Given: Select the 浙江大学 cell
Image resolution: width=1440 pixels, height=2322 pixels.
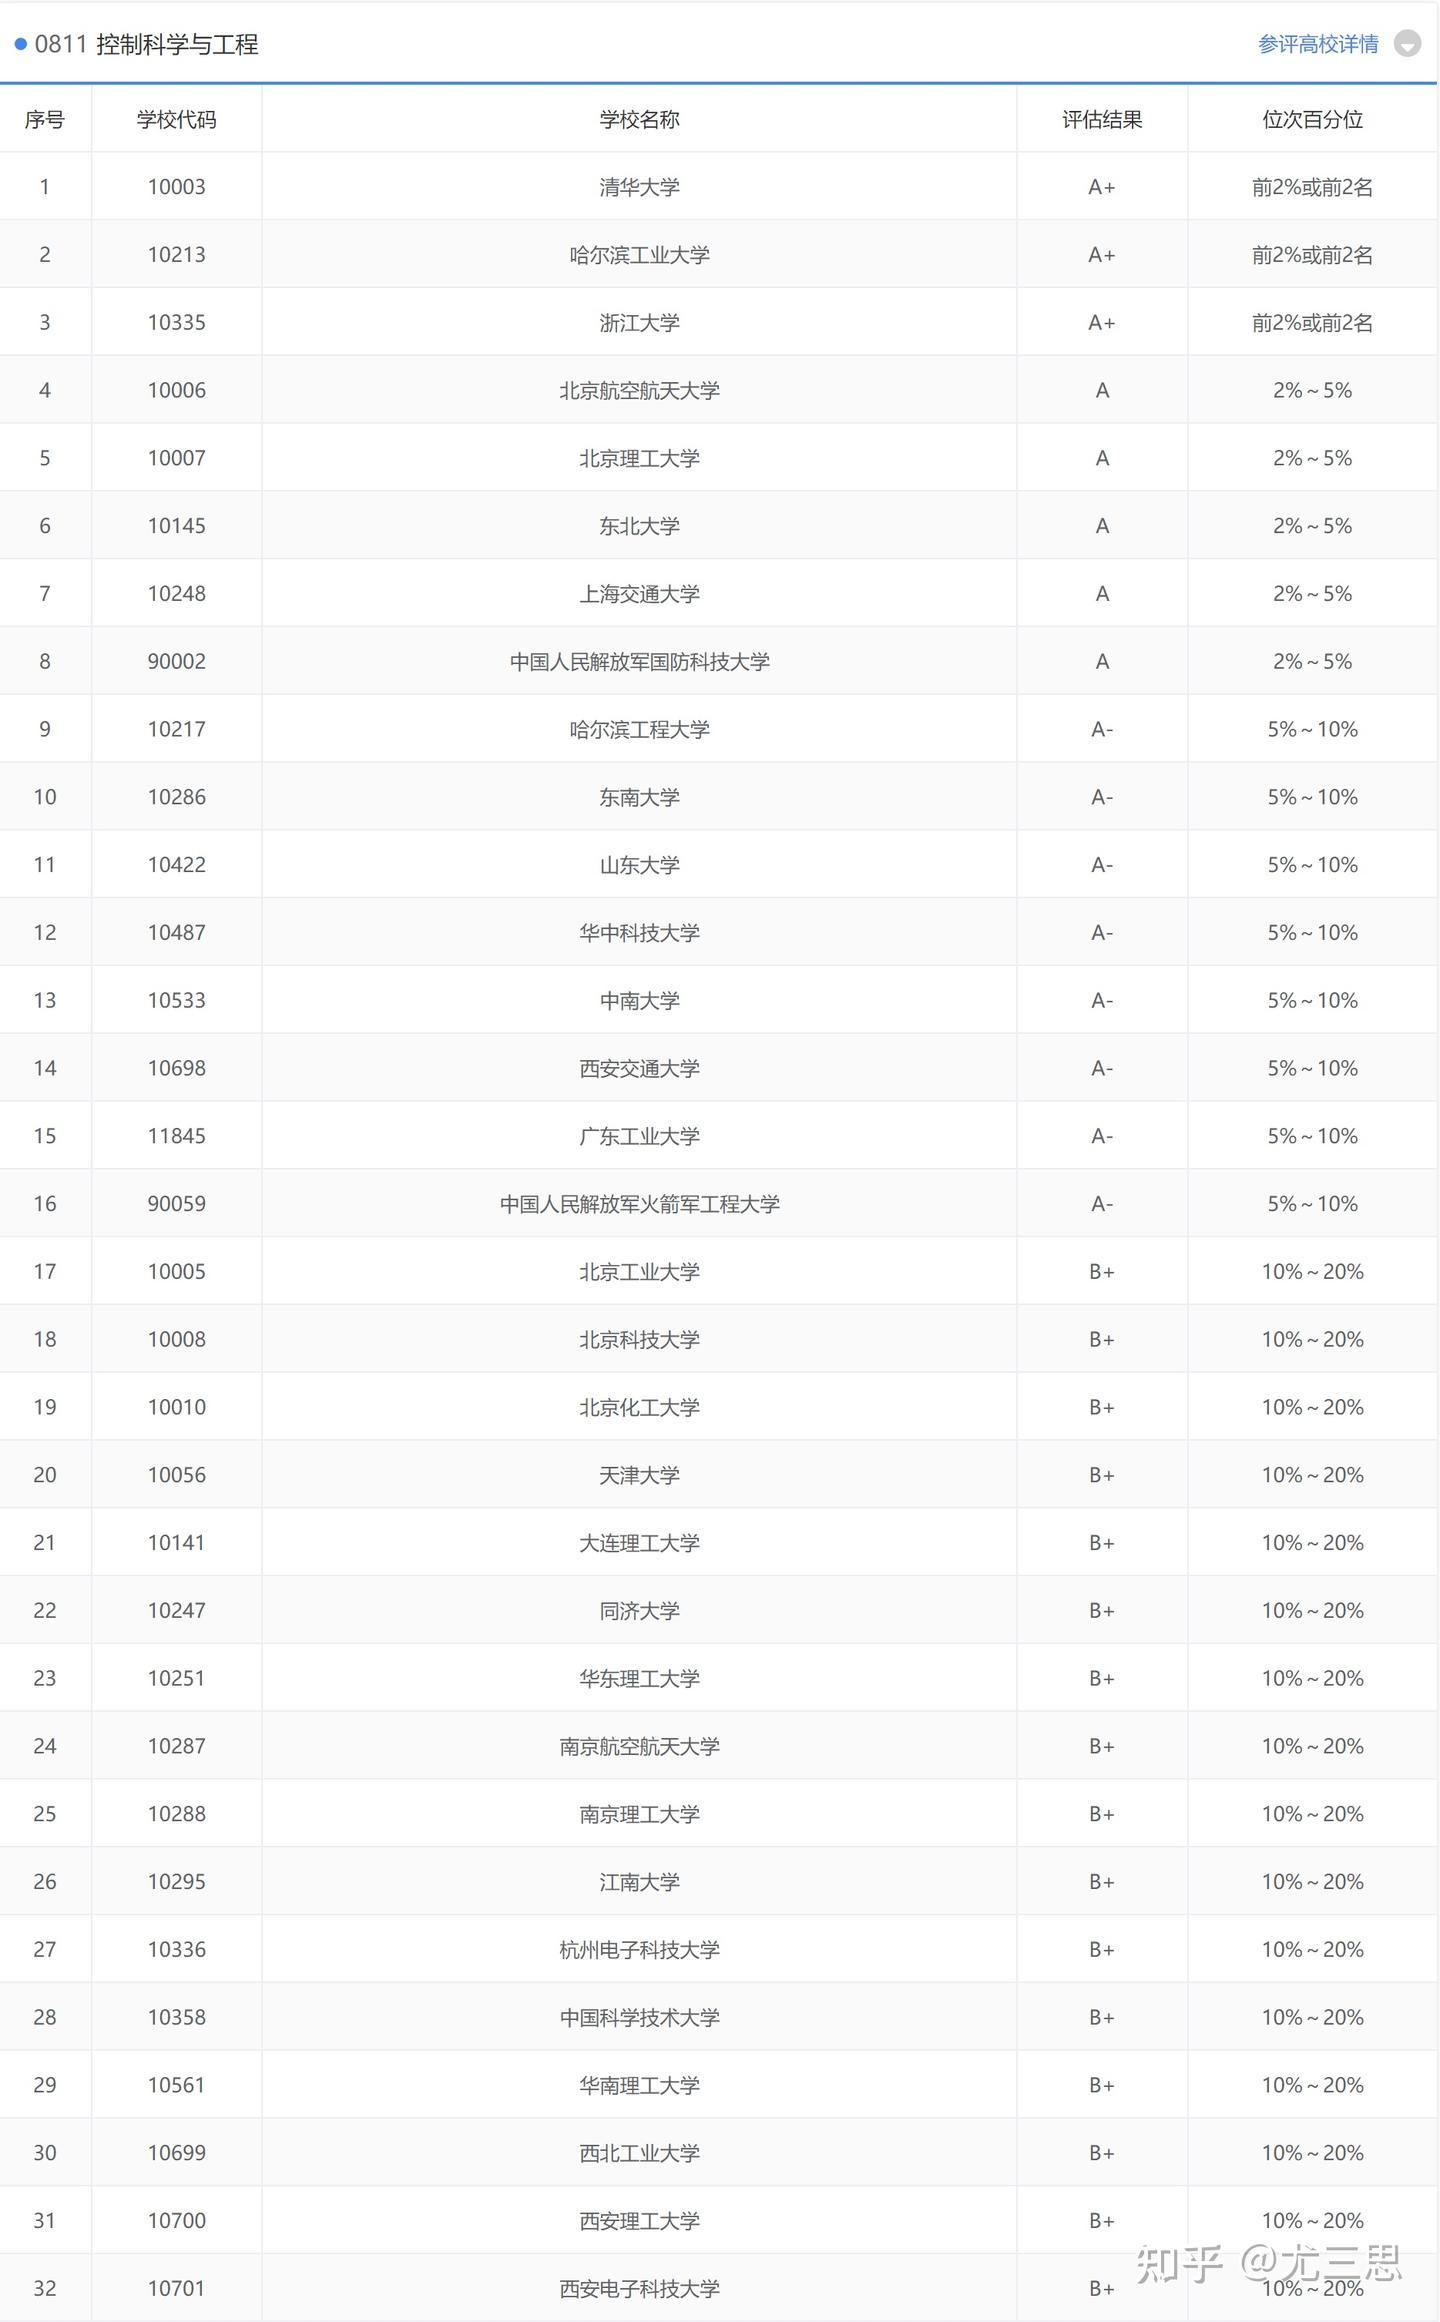Looking at the screenshot, I should pos(639,323).
